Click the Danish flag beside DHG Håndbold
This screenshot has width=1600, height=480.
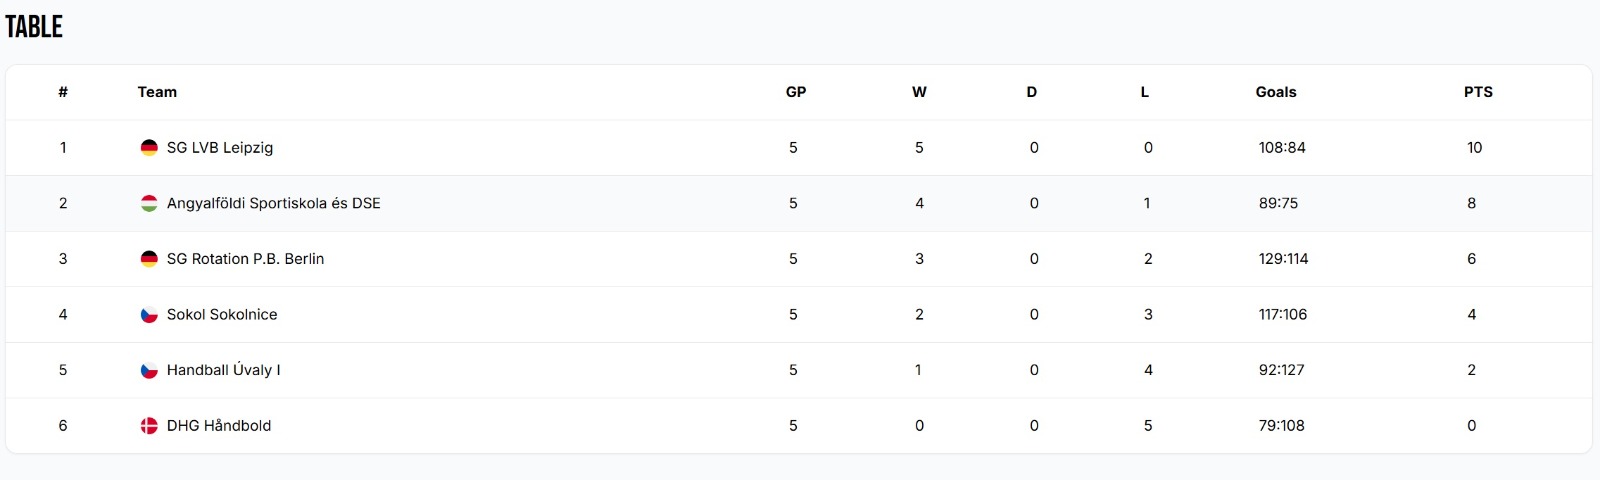(x=149, y=426)
